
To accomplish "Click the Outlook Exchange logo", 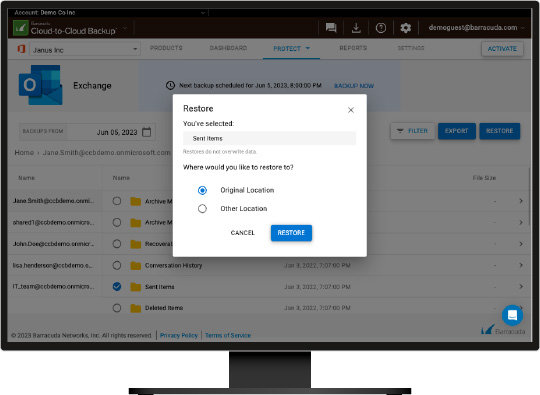I will [x=41, y=85].
